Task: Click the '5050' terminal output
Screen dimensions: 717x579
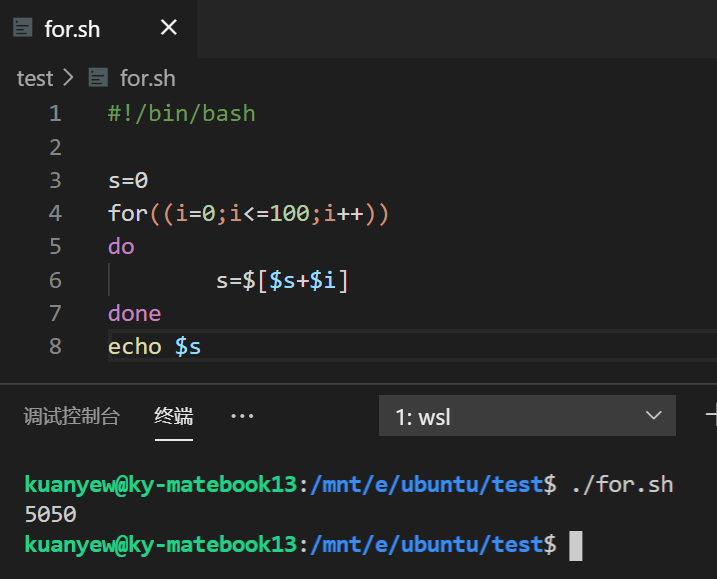Action: pyautogui.click(x=51, y=514)
